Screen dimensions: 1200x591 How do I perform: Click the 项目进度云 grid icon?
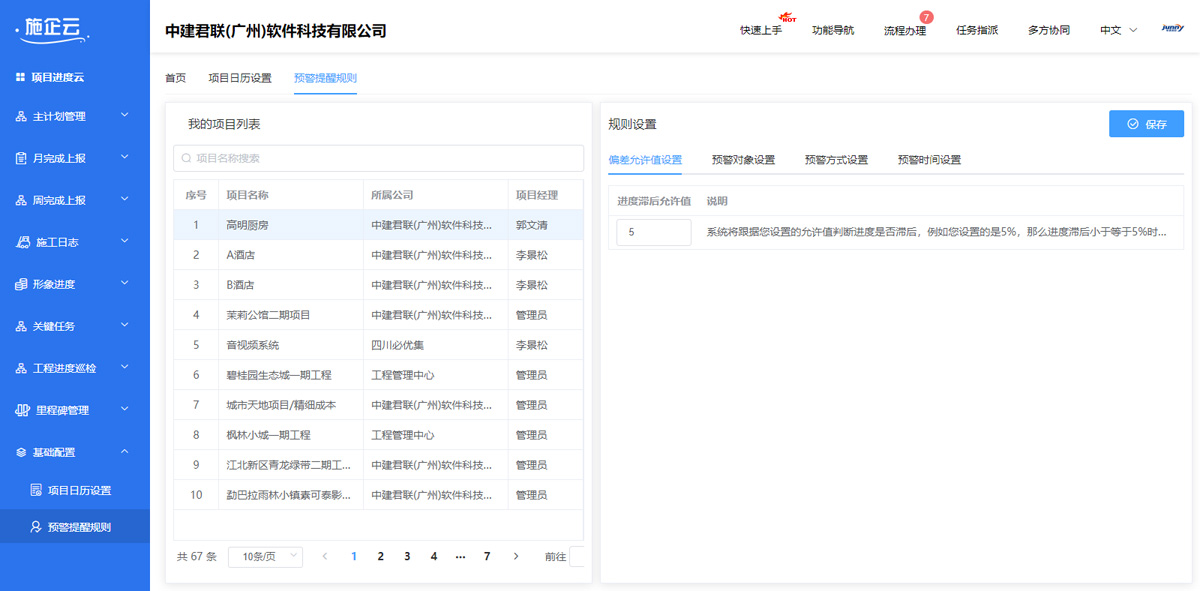click(20, 77)
